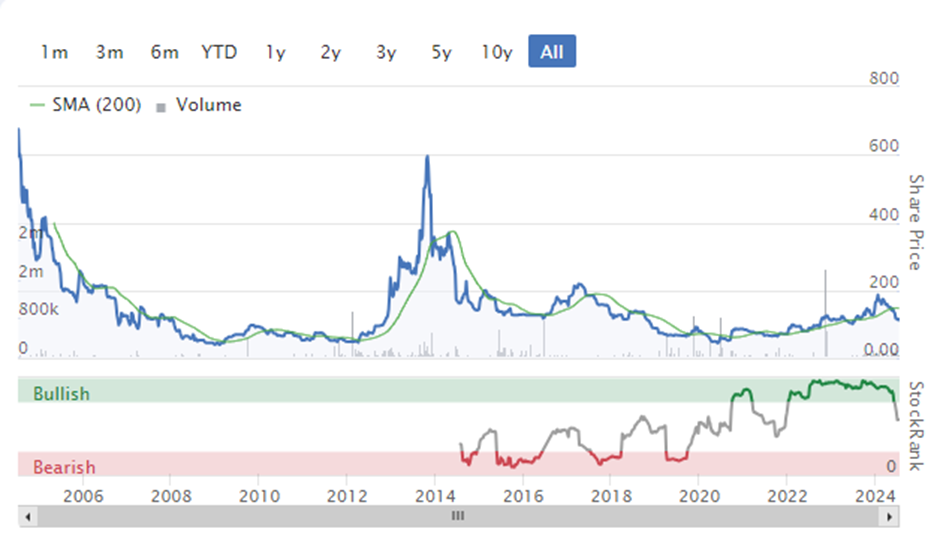Image resolution: width=940 pixels, height=538 pixels.
Task: Click the 2020 x-axis label
Action: pyautogui.click(x=700, y=496)
